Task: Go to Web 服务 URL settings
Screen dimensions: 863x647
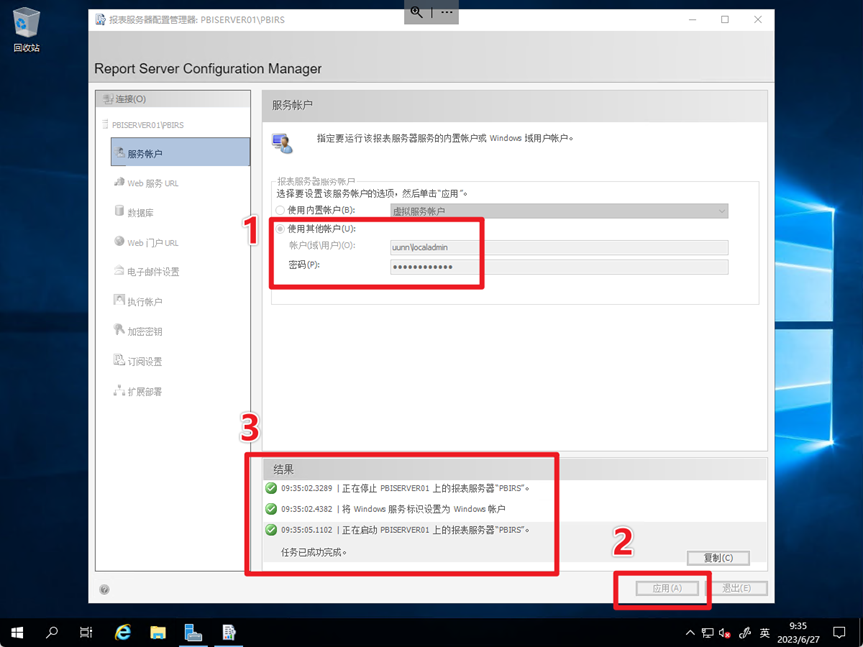Action: point(152,183)
